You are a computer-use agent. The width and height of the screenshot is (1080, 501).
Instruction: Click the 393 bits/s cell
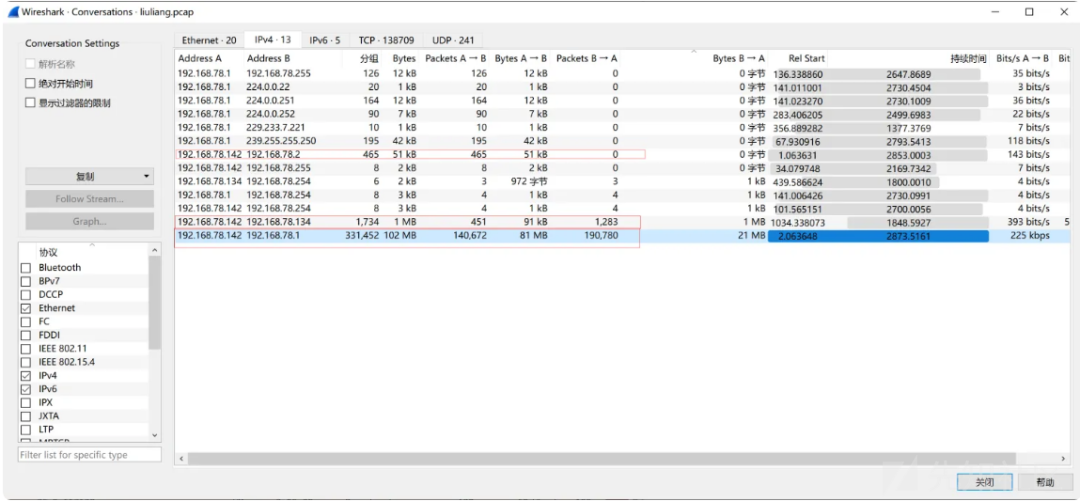pyautogui.click(x=1029, y=222)
